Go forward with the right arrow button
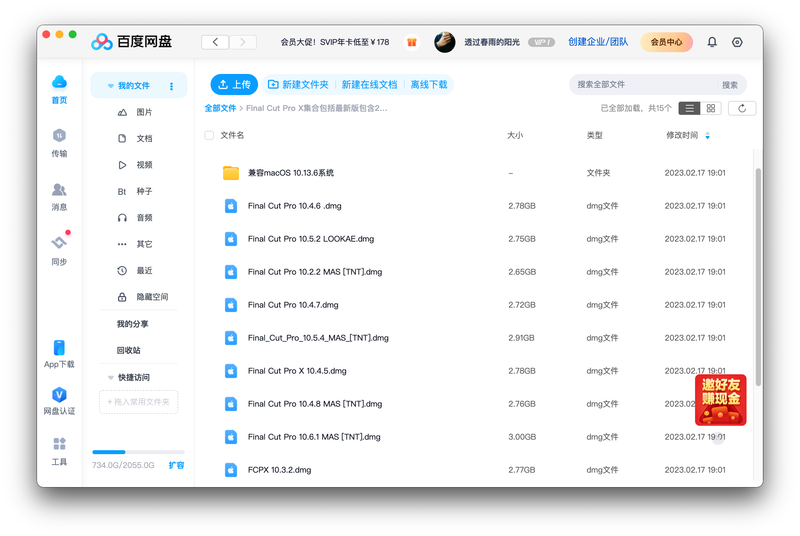Image resolution: width=800 pixels, height=536 pixels. pos(243,42)
